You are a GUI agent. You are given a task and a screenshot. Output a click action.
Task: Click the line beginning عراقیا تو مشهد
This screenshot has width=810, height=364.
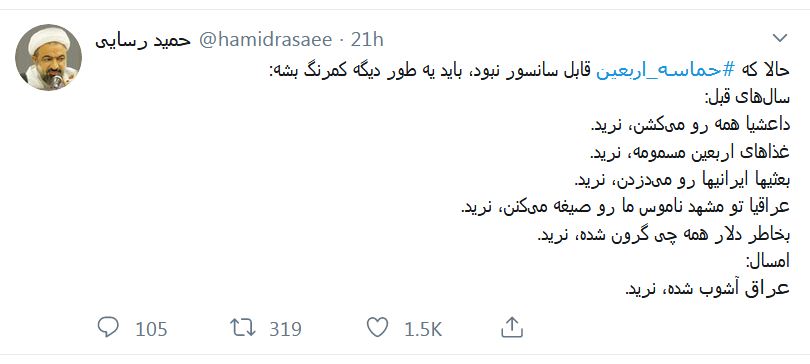tap(626, 207)
